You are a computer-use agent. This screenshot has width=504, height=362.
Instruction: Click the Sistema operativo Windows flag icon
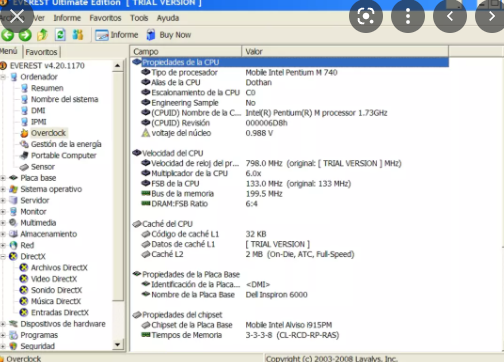pos(13,189)
